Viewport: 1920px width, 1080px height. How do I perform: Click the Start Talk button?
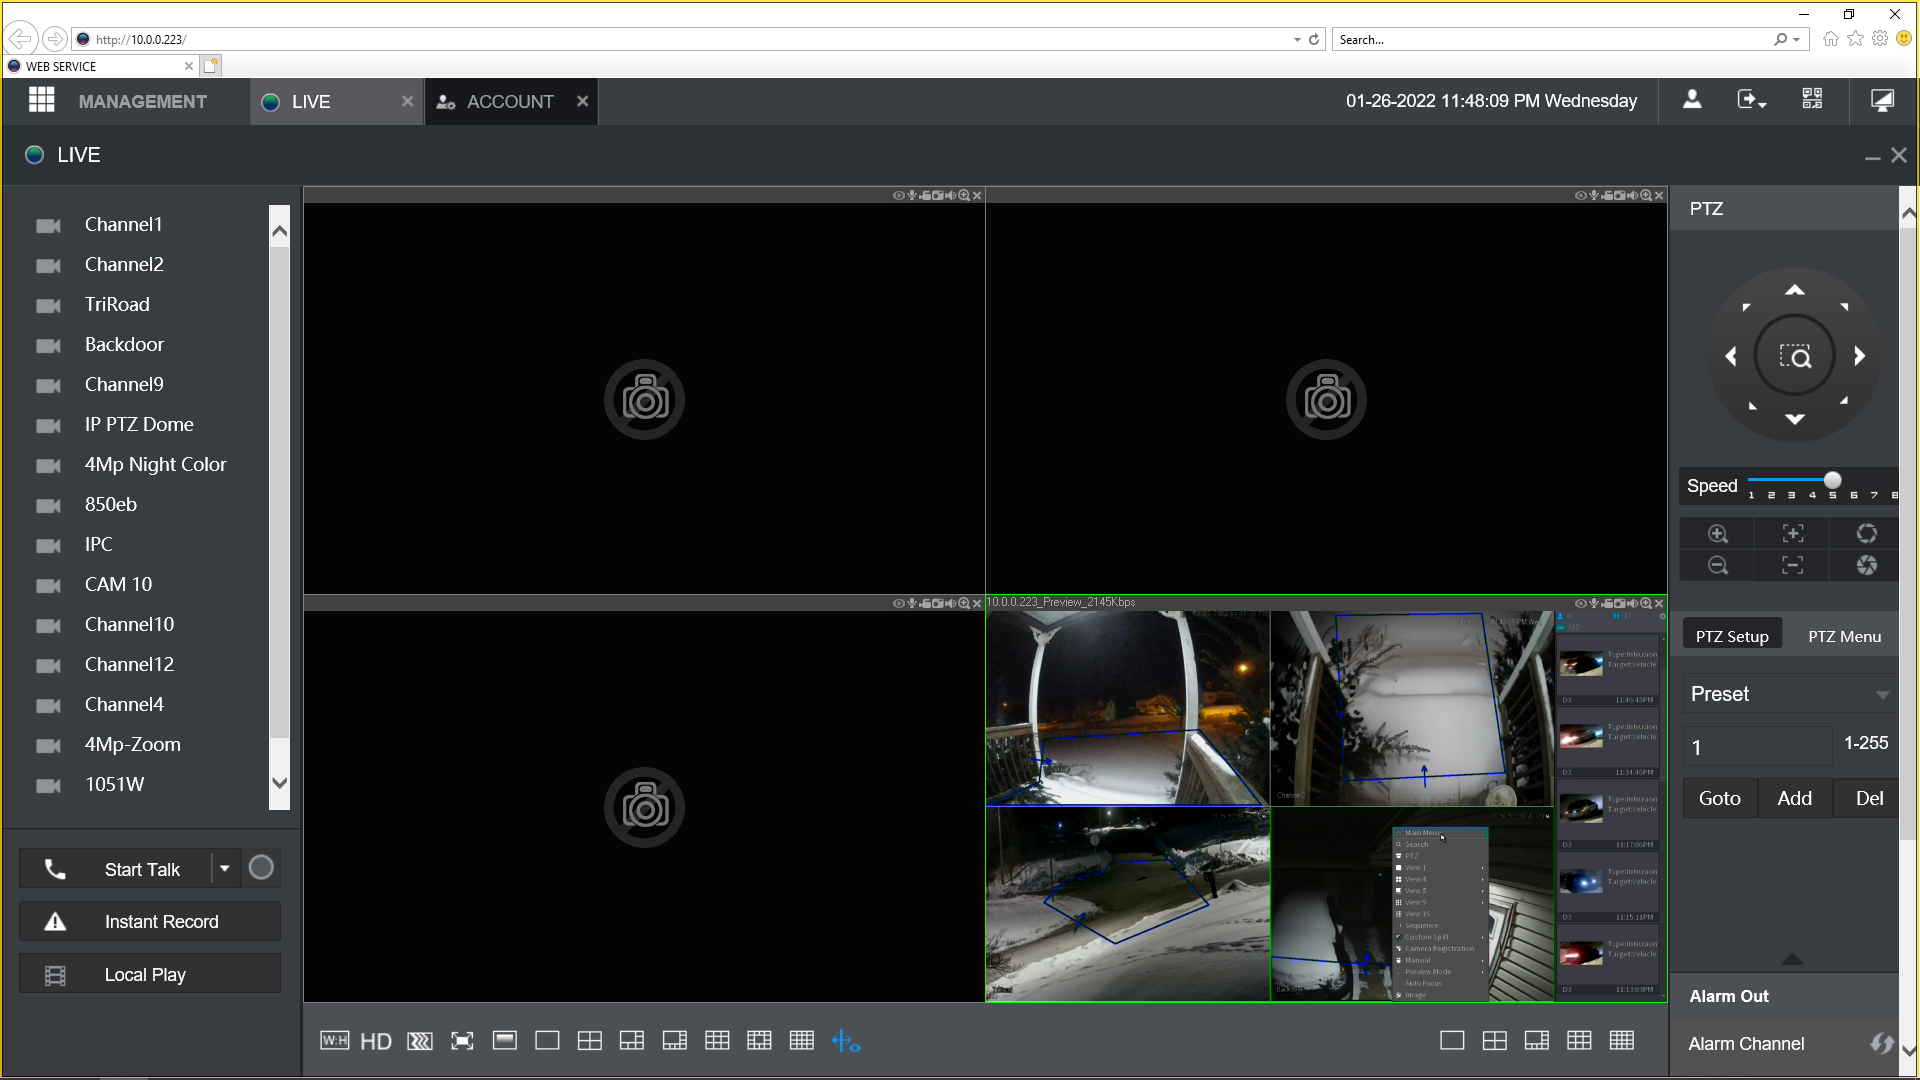[115, 868]
